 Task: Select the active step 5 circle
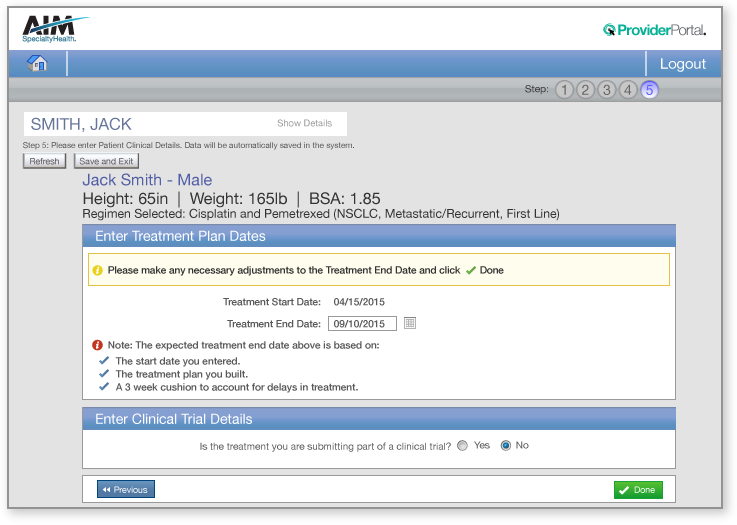(649, 89)
